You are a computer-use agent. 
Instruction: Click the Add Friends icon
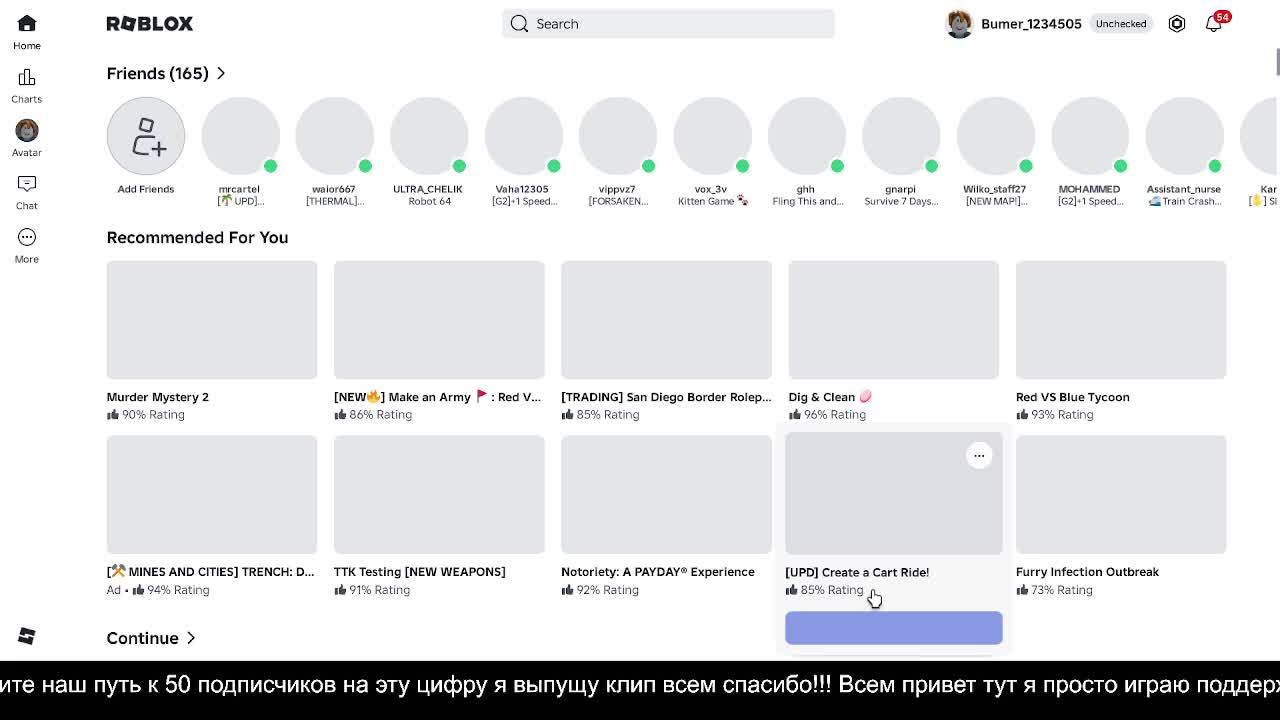(x=146, y=137)
